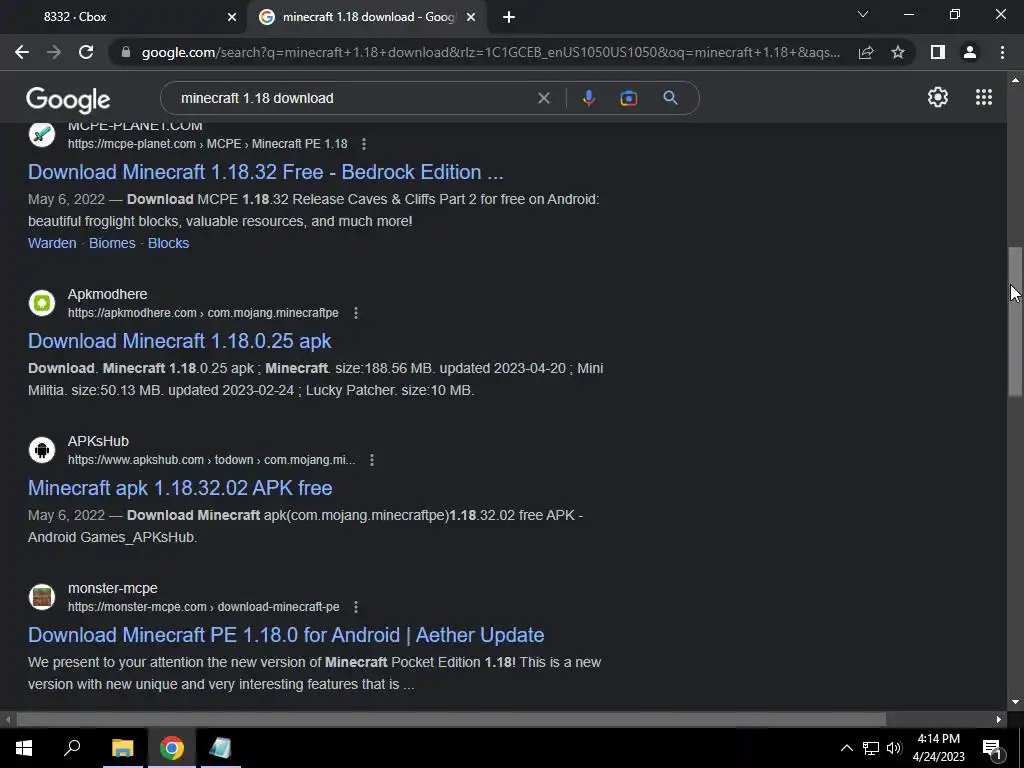
Task: Follow the Blocks sitelink
Action: click(168, 243)
